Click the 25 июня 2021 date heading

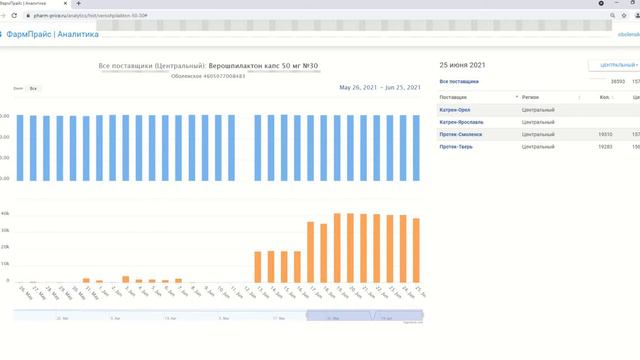coord(462,65)
